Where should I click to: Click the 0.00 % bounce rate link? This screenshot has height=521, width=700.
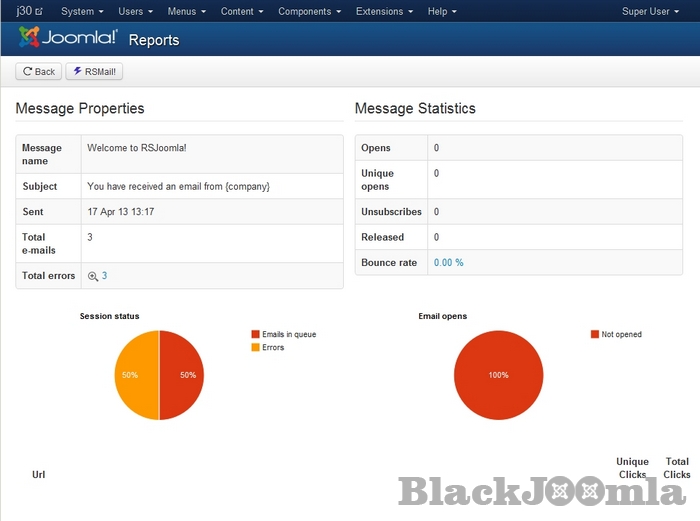(x=448, y=262)
